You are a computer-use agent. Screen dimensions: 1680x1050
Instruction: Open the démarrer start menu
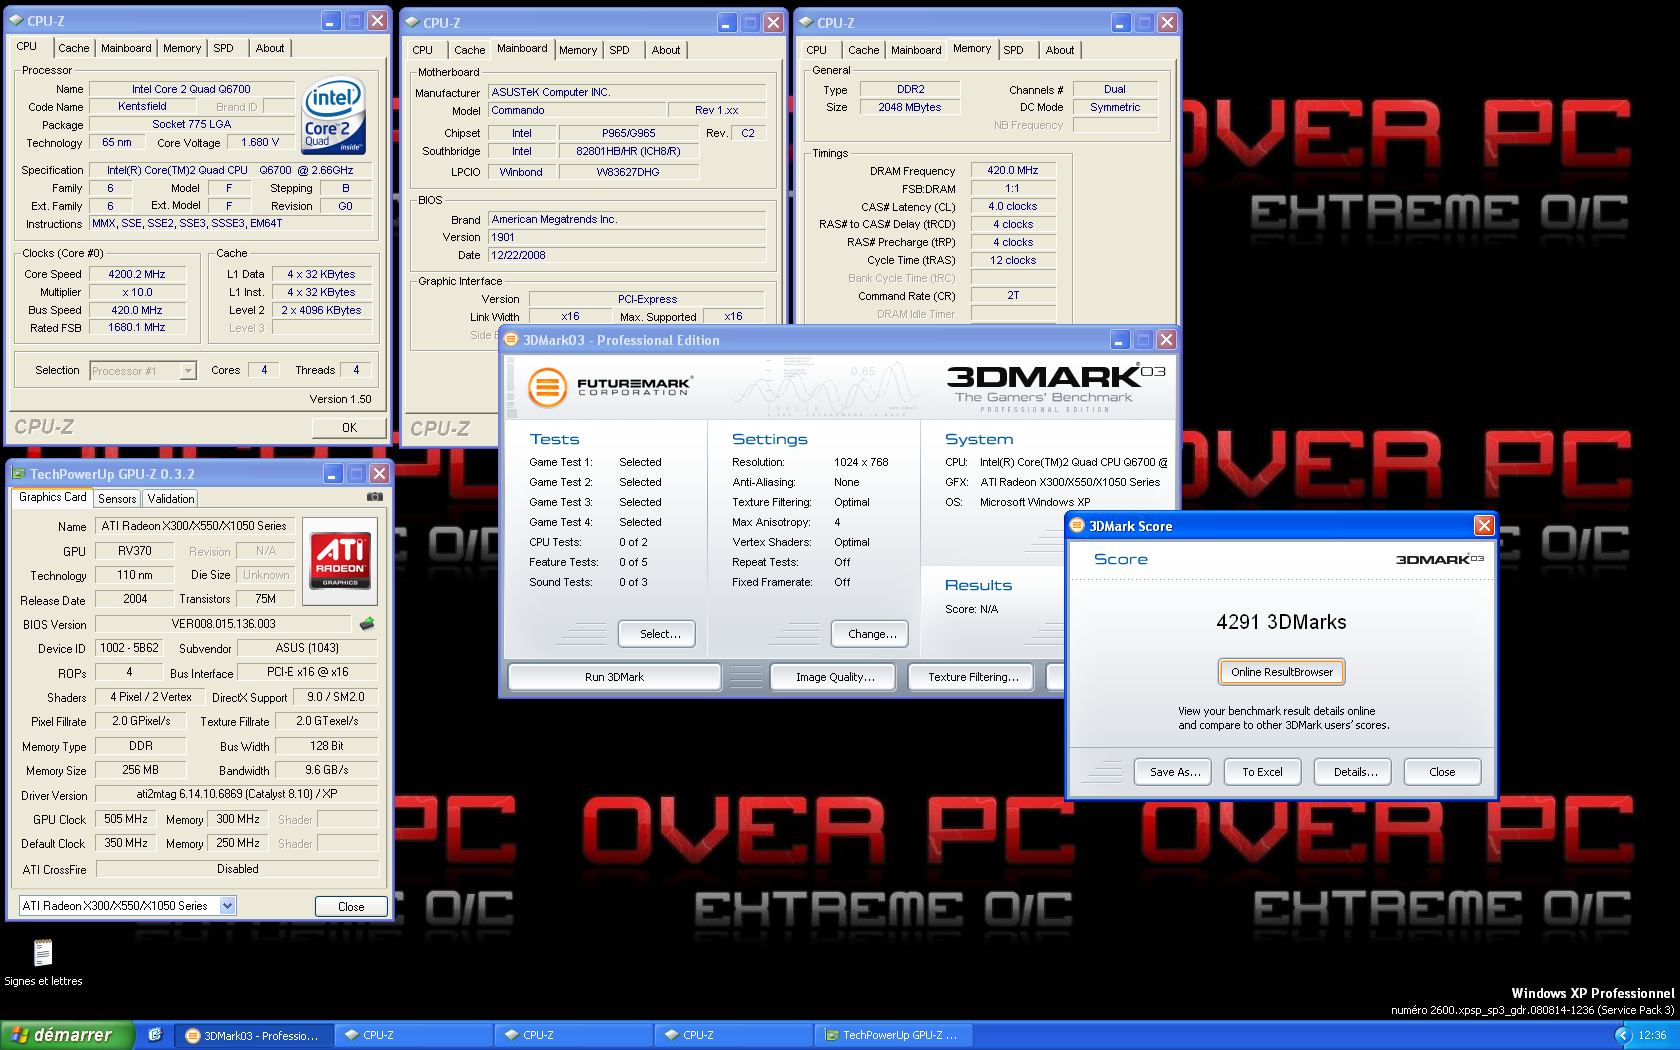point(68,1035)
